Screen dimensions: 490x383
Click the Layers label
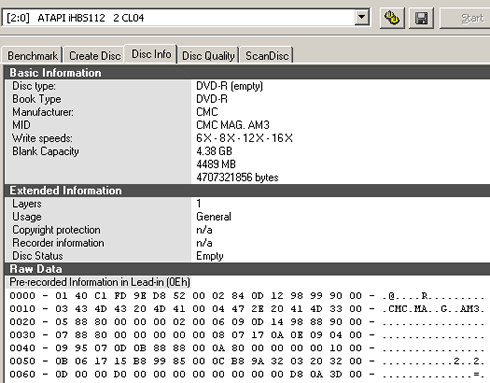coord(27,203)
